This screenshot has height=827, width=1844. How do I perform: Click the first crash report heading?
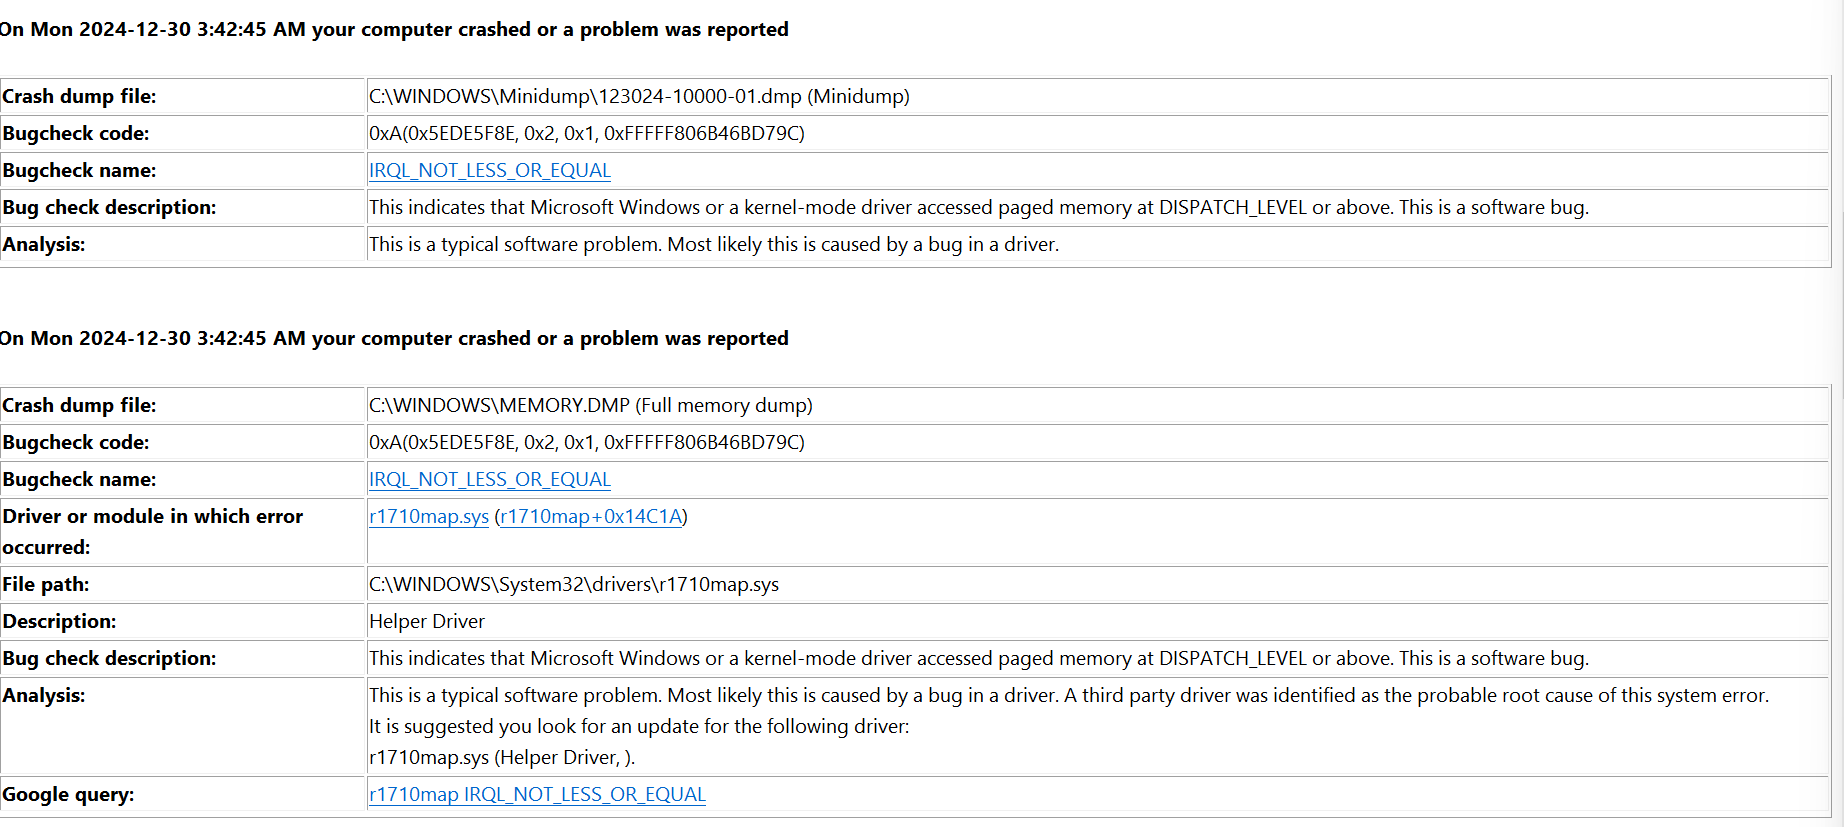click(394, 29)
